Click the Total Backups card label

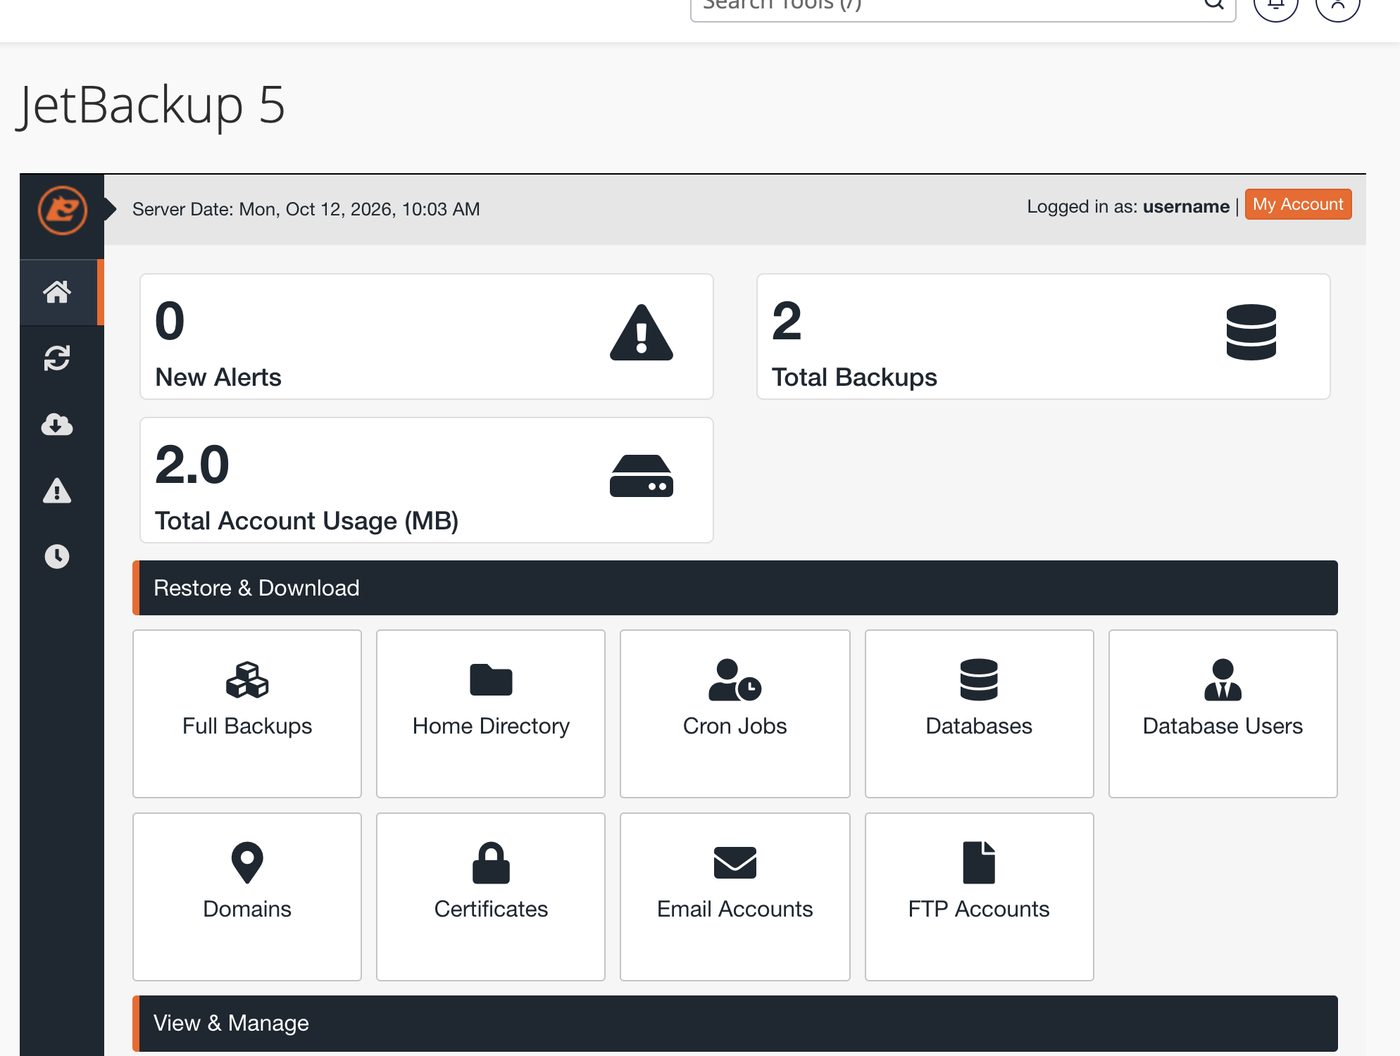854,377
